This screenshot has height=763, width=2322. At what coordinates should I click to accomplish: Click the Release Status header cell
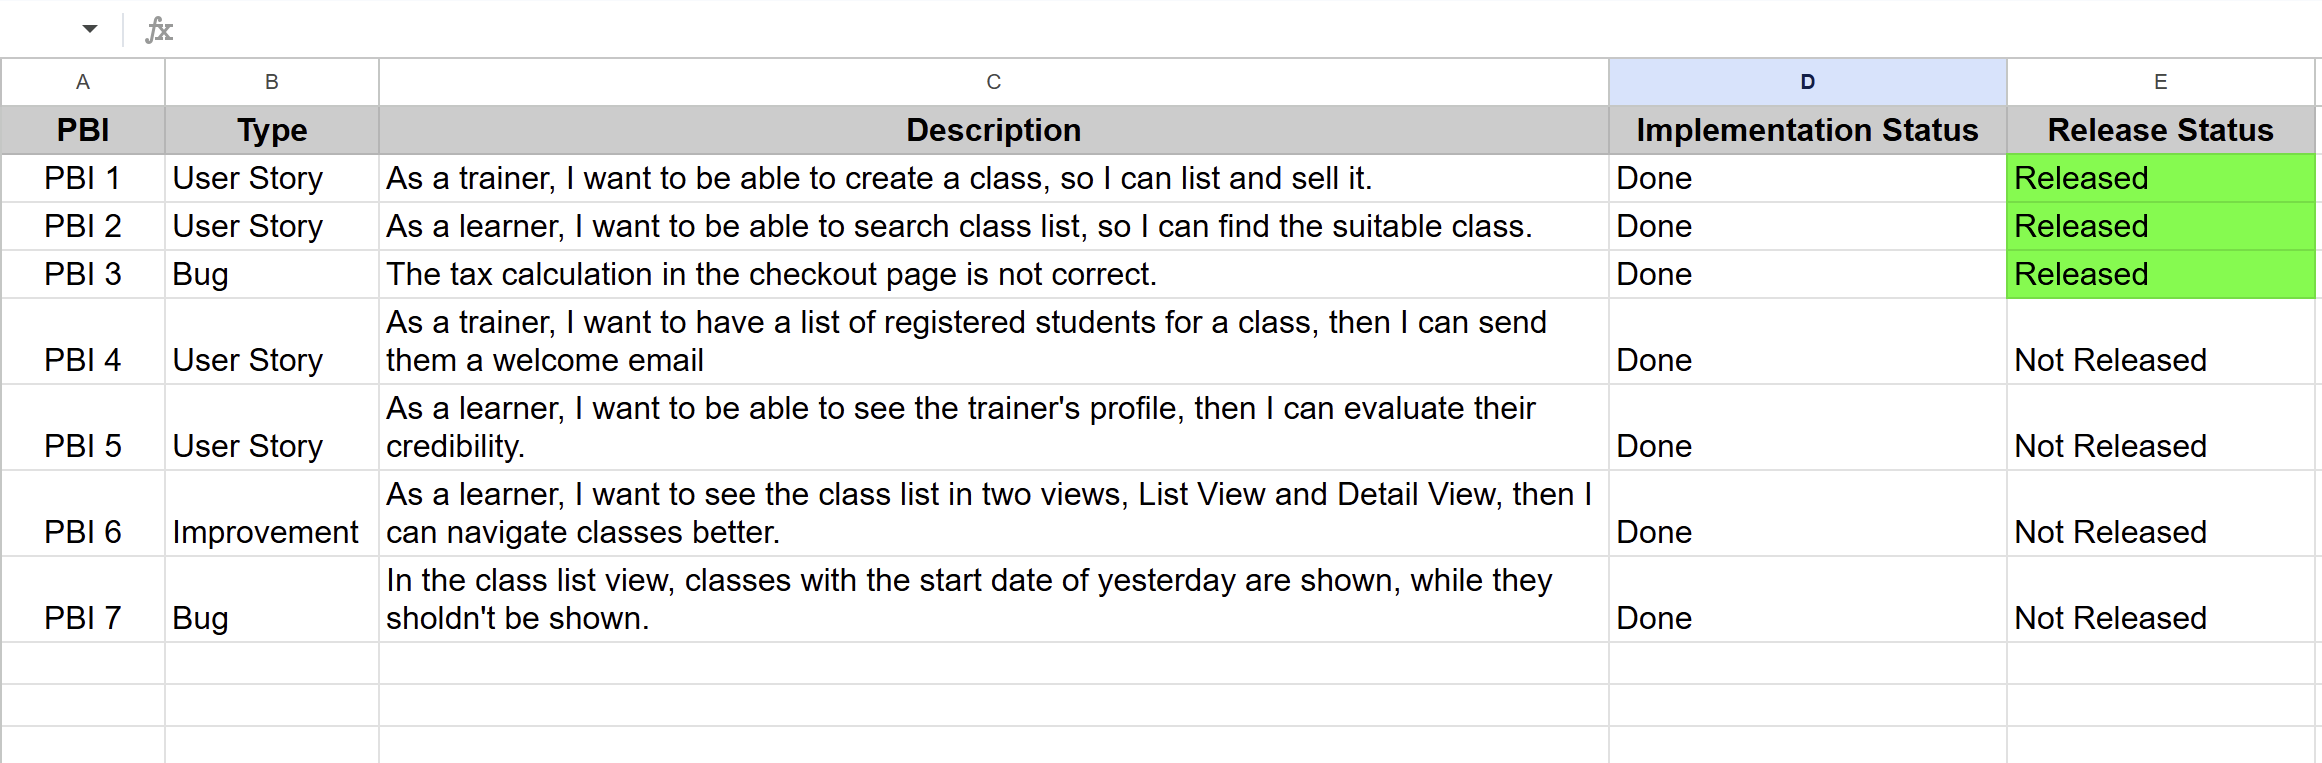pyautogui.click(x=2161, y=130)
